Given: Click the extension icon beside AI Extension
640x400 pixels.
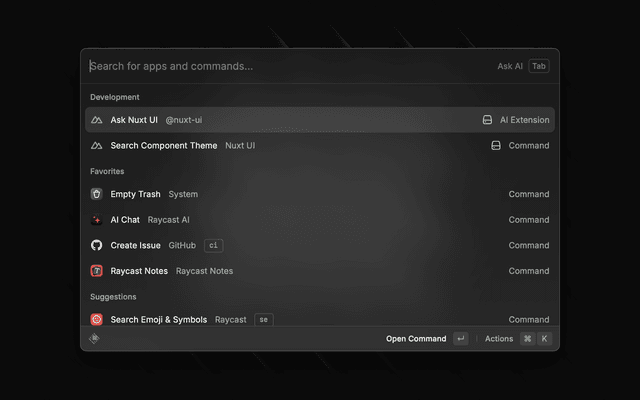Looking at the screenshot, I should click(x=487, y=120).
